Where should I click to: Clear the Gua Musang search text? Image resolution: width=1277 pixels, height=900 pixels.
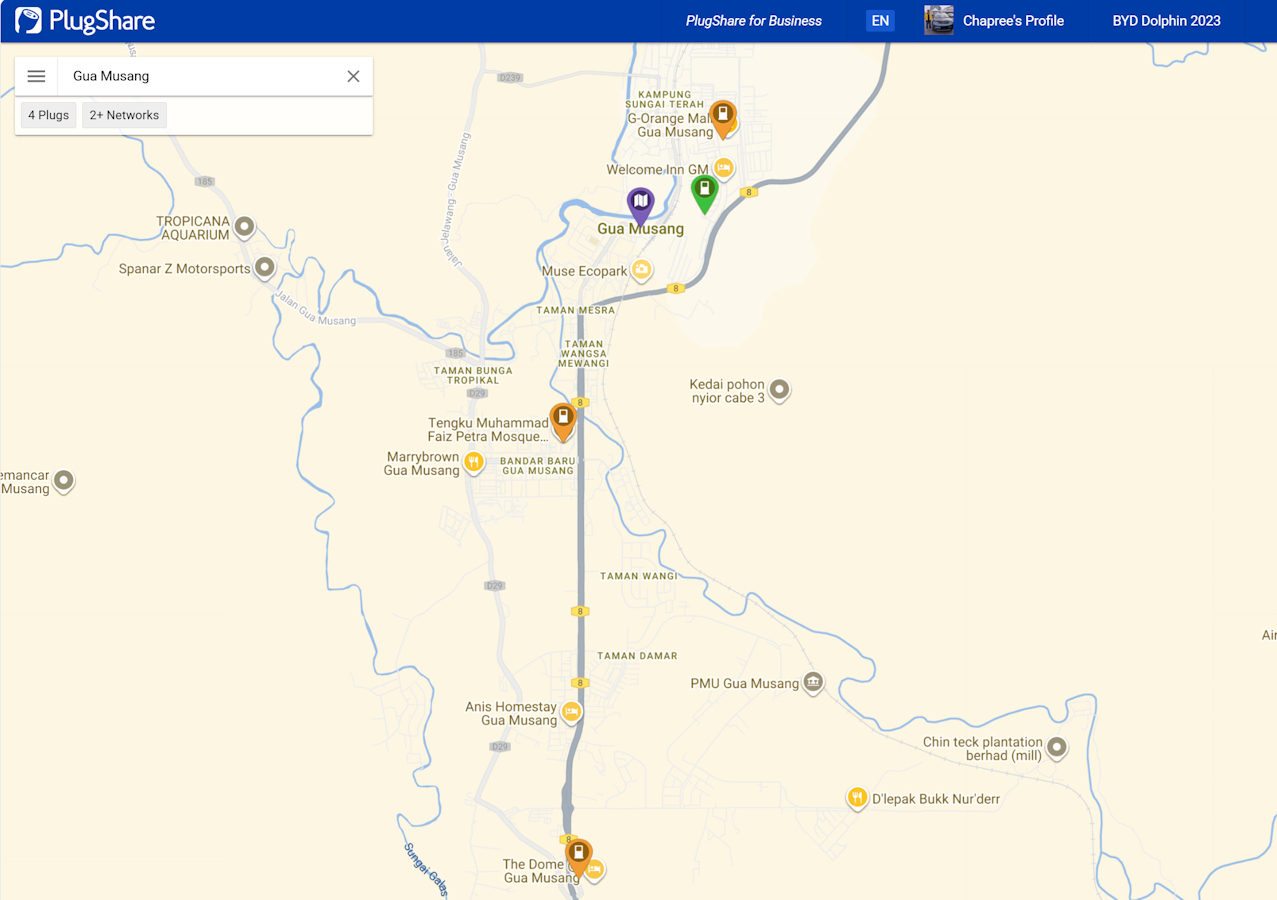(x=353, y=76)
